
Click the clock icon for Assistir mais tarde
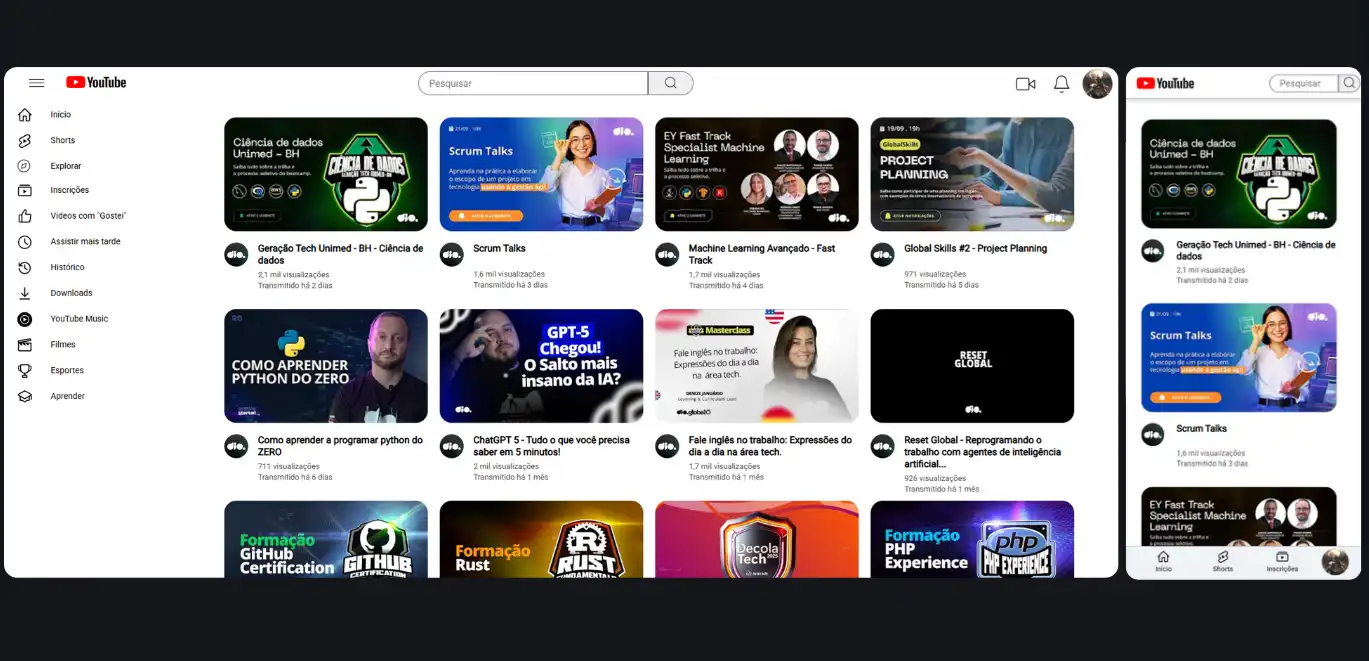(x=25, y=242)
